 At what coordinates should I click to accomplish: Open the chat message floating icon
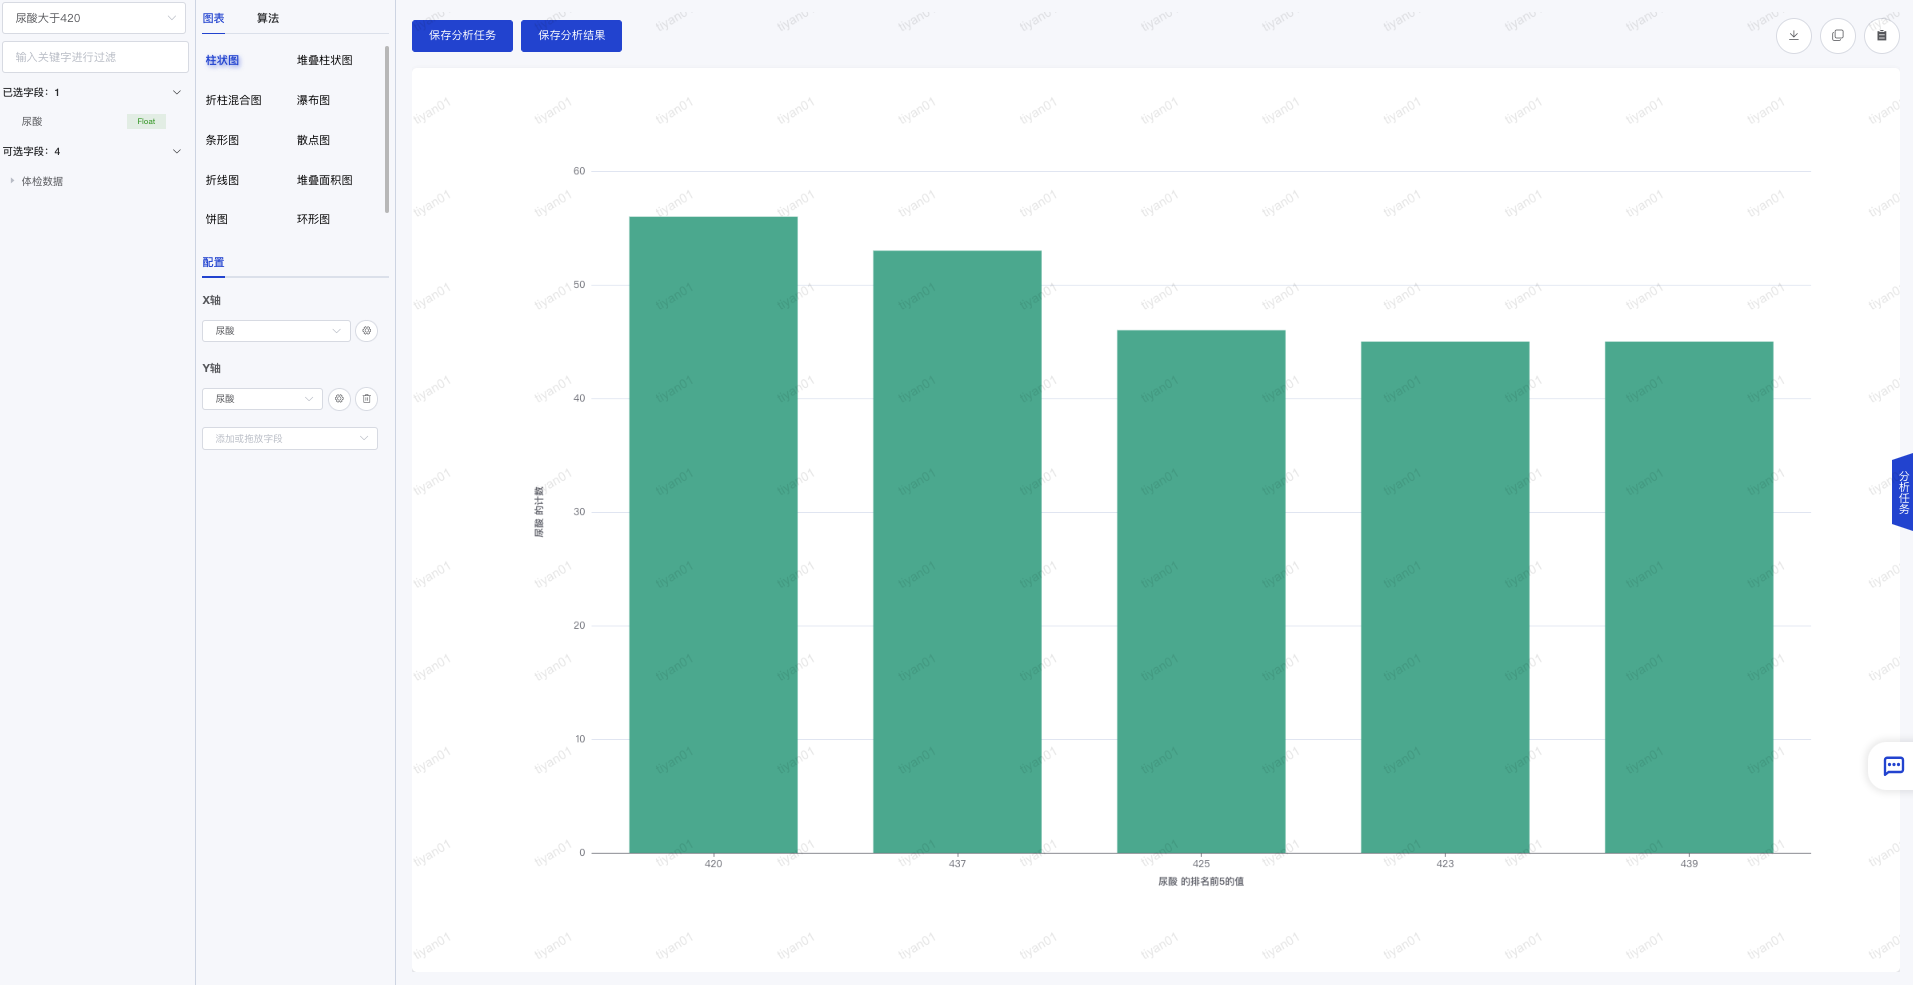click(1893, 766)
